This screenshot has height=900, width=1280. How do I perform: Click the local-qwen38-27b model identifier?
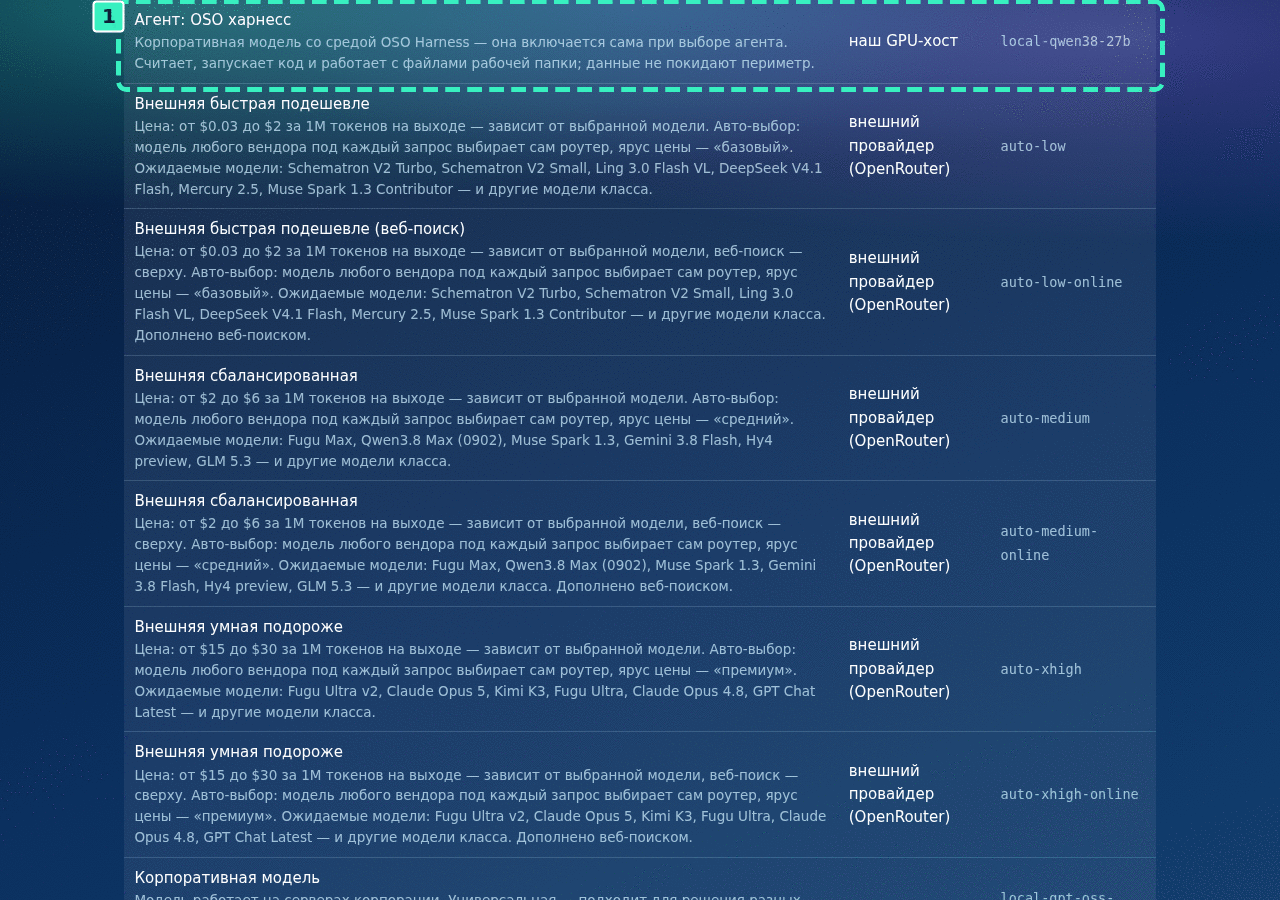[1065, 41]
